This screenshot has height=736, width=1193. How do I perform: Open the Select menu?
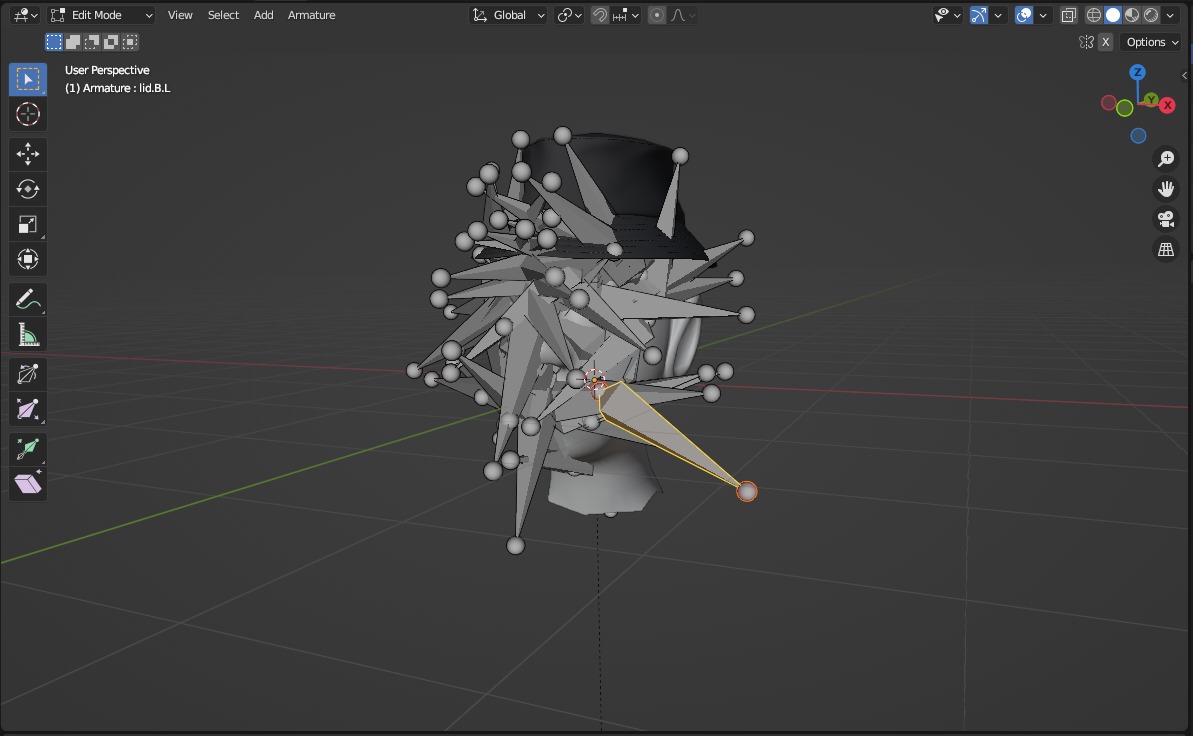pos(223,15)
